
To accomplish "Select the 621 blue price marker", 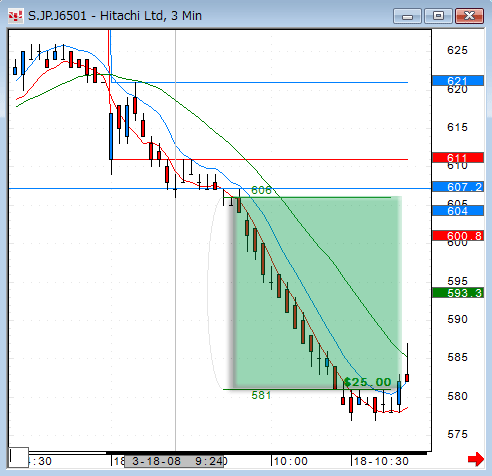I will [458, 81].
